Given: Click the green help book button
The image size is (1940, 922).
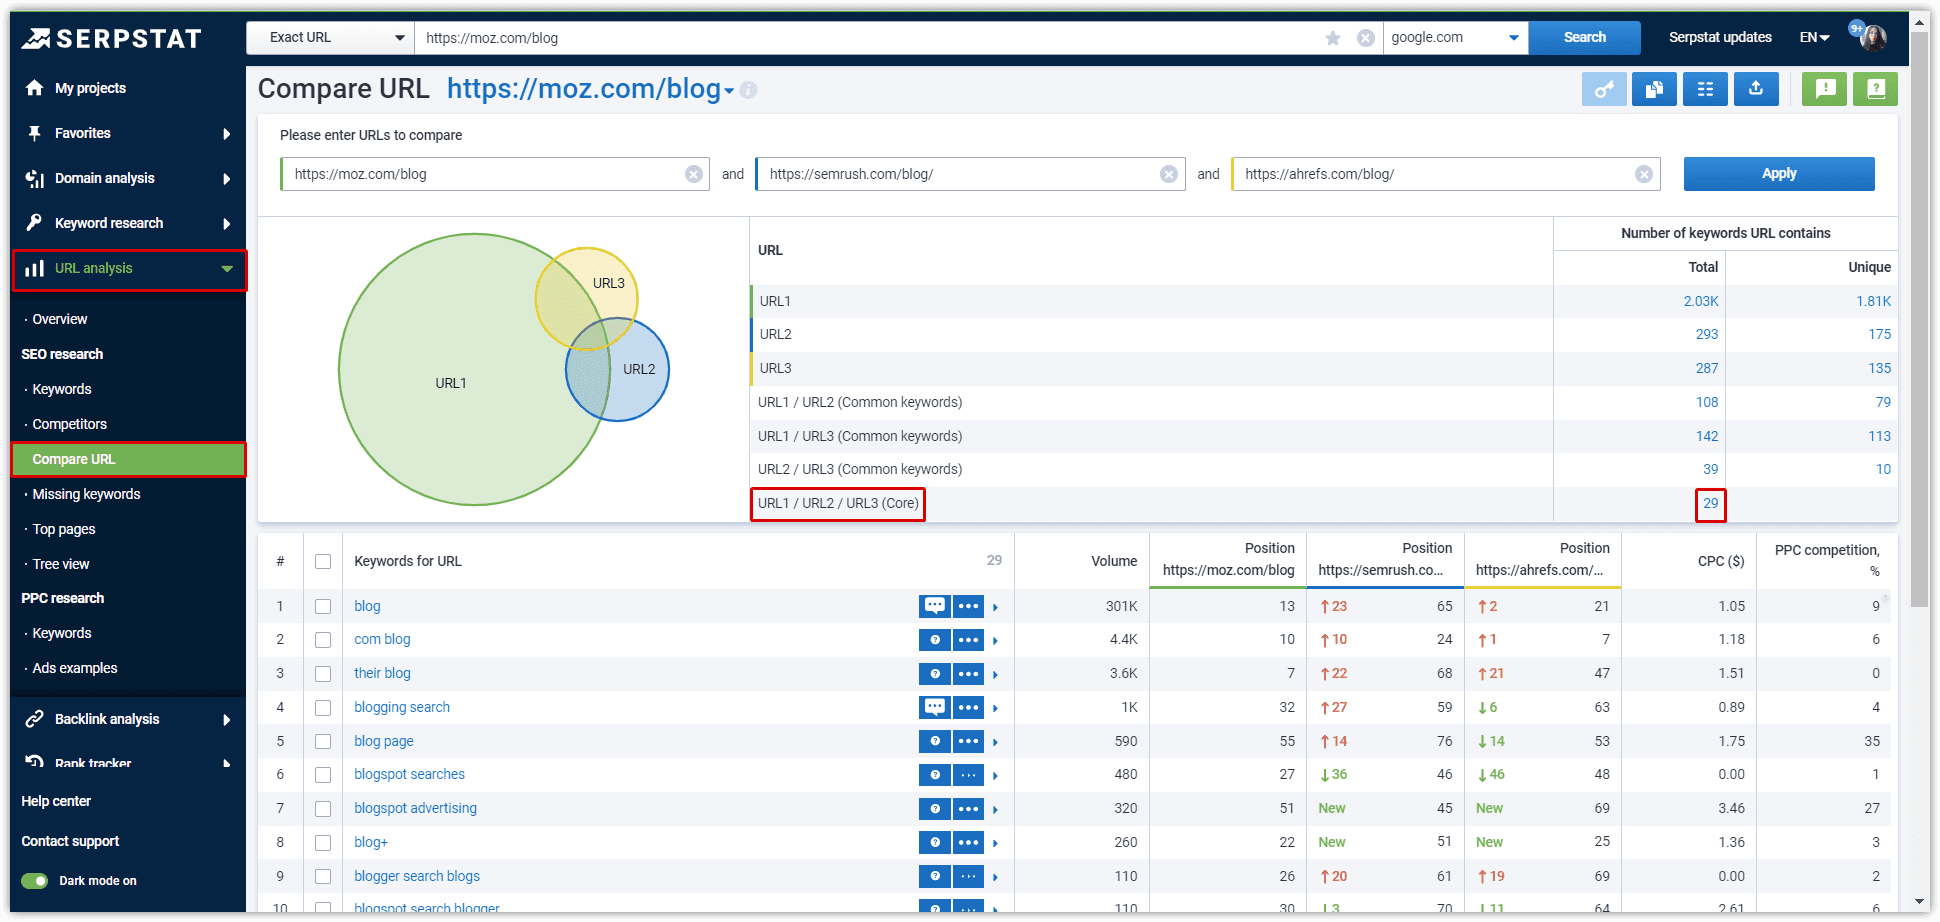Looking at the screenshot, I should coord(1876,89).
